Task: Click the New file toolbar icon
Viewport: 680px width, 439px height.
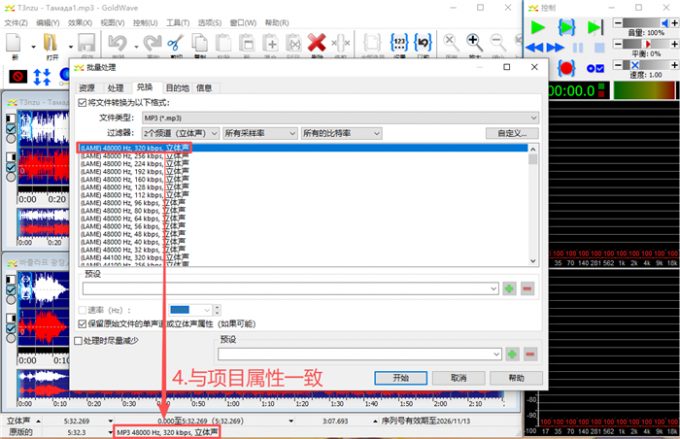Action: click(15, 44)
